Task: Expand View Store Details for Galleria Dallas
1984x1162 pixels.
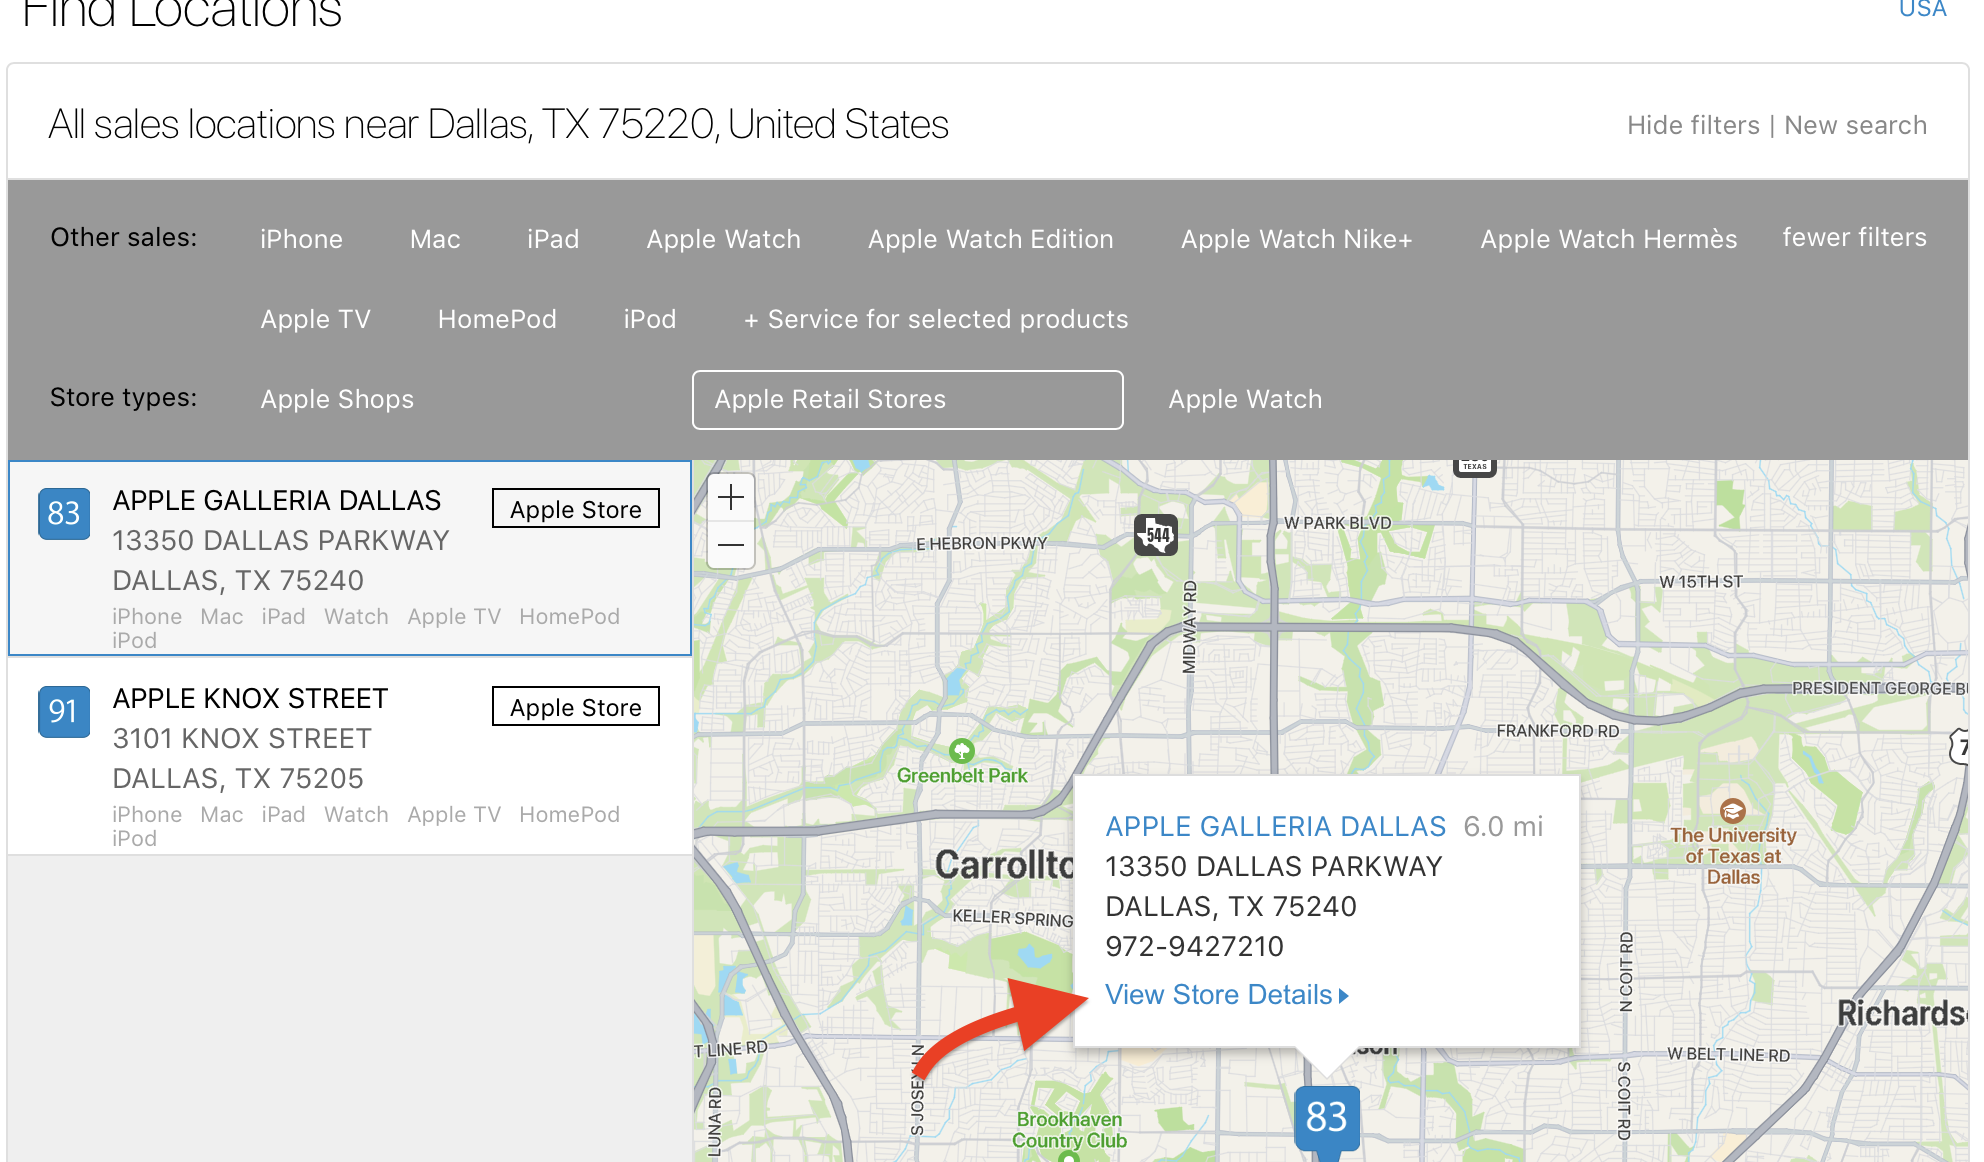Action: pyautogui.click(x=1226, y=994)
